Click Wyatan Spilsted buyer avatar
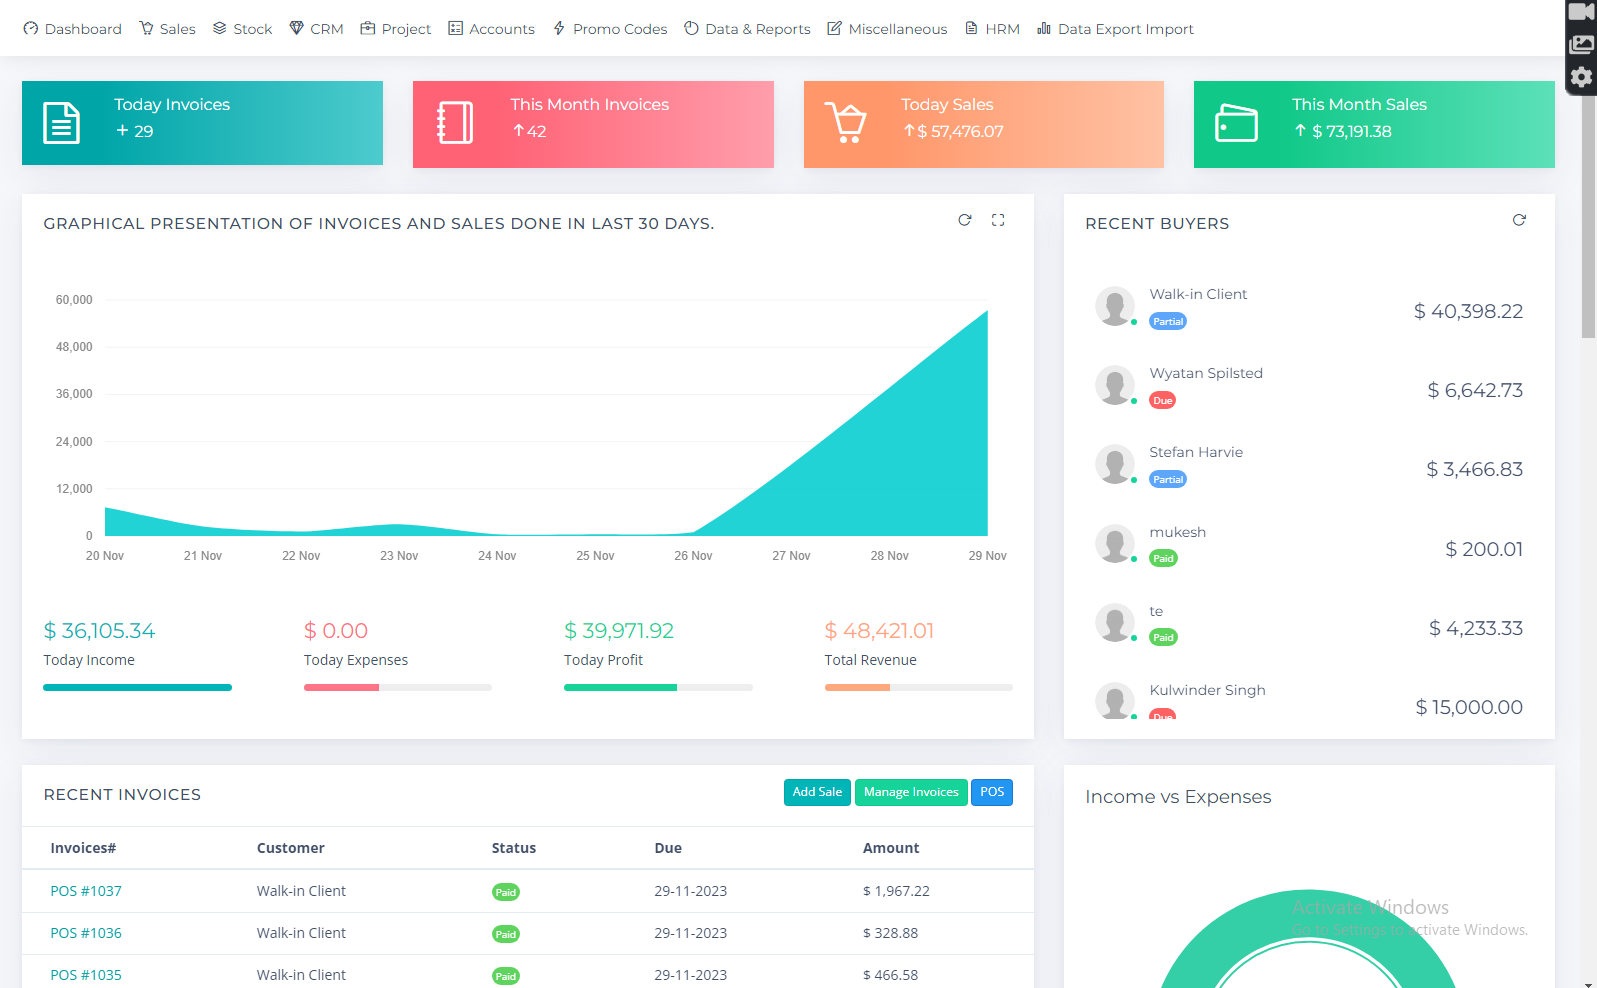 point(1115,385)
